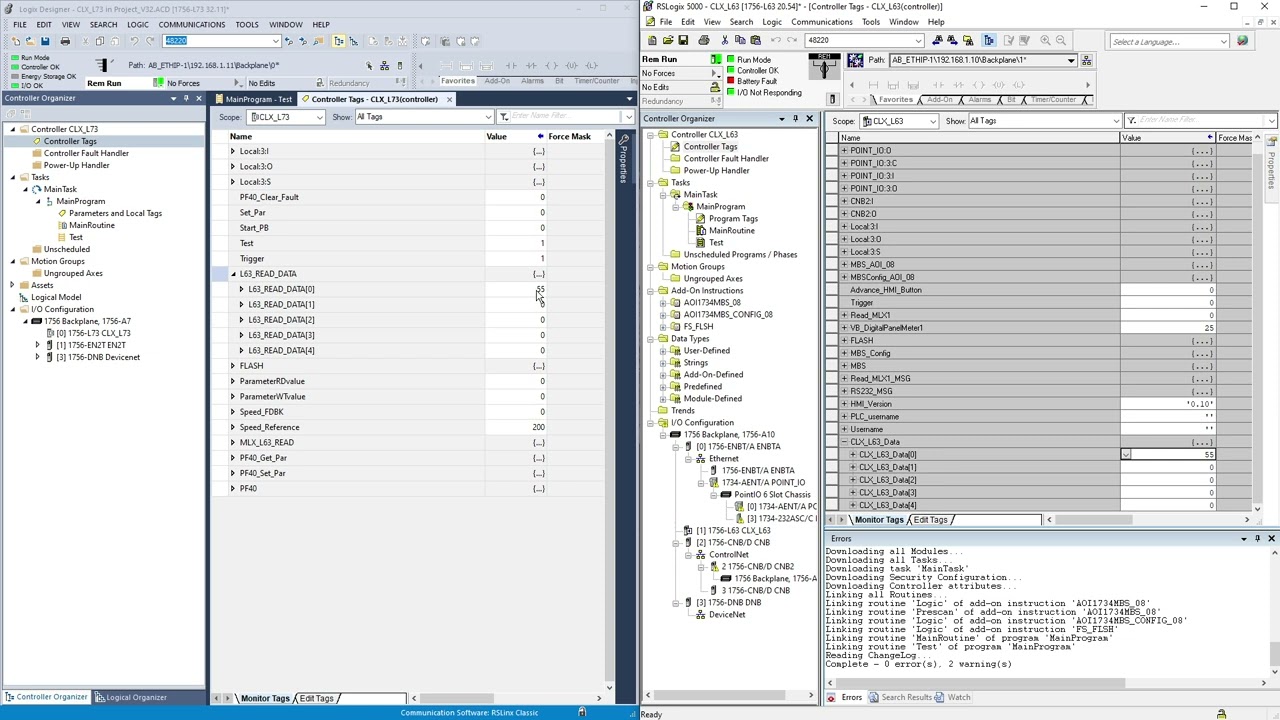
Task: Print from Logix Designer toolbar
Action: [x=65, y=41]
